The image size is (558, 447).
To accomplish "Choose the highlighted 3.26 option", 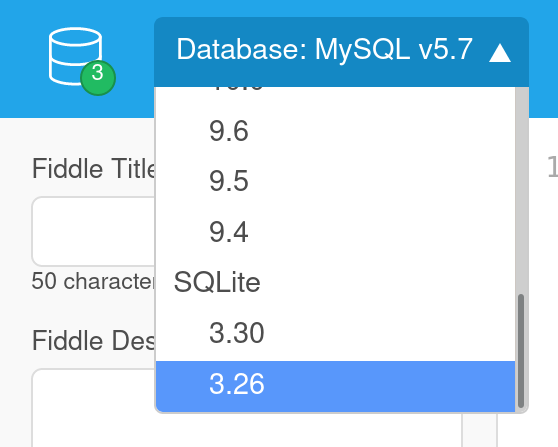I will pyautogui.click(x=335, y=386).
